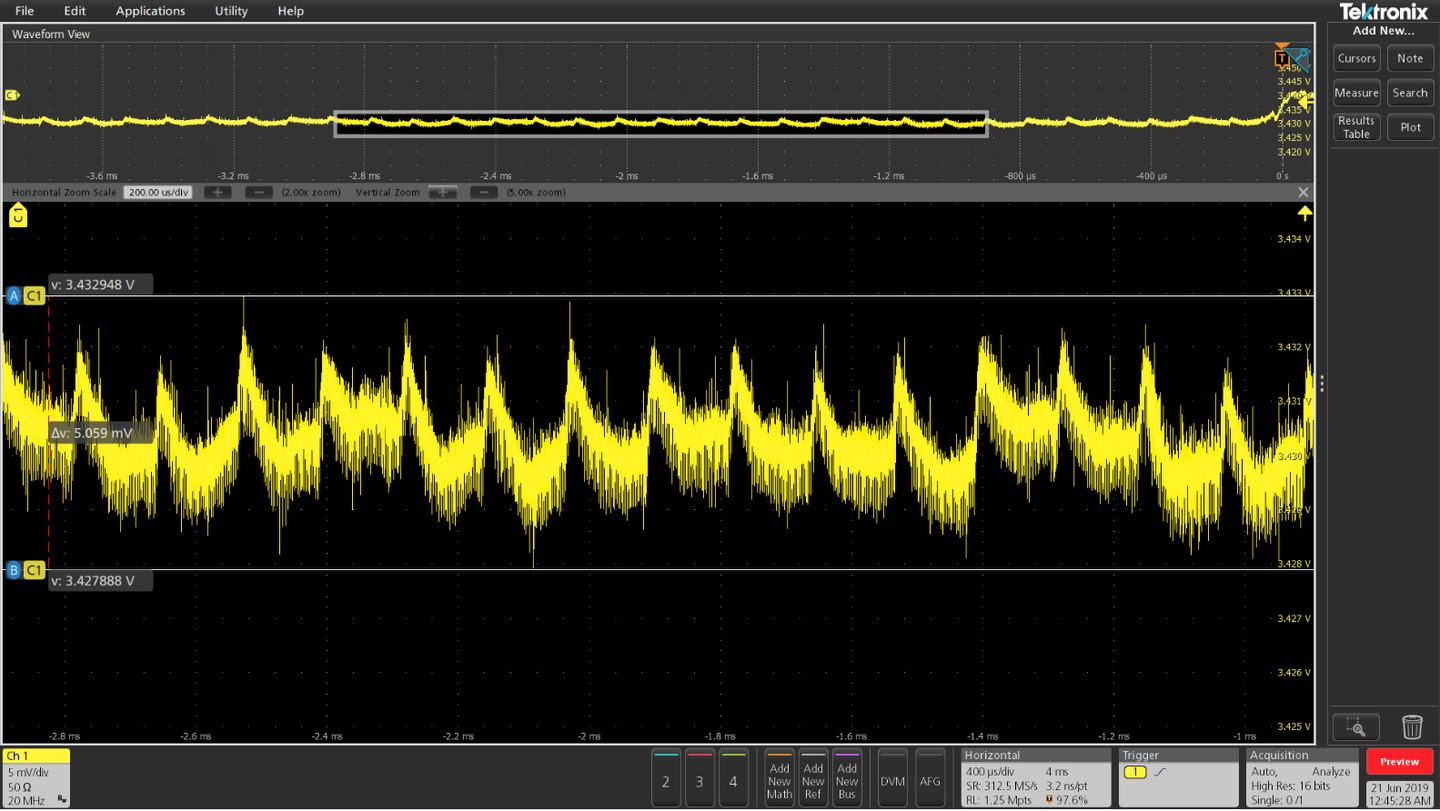The width and height of the screenshot is (1440, 811).
Task: Turn on channel 3
Action: tap(700, 777)
